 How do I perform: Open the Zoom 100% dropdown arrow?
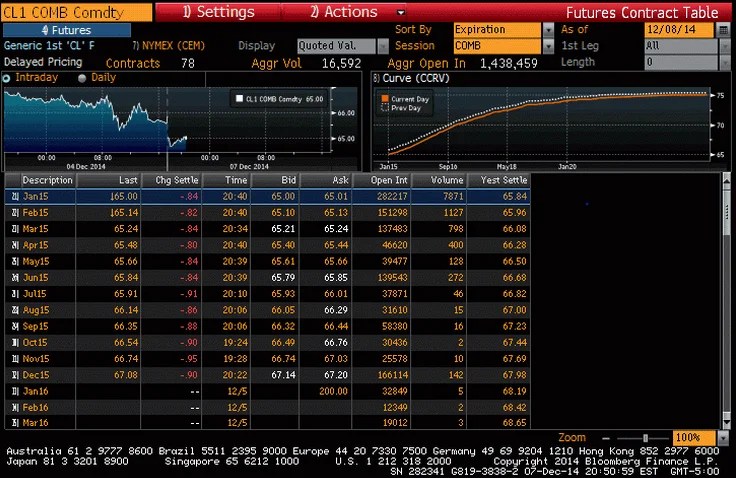click(x=723, y=438)
